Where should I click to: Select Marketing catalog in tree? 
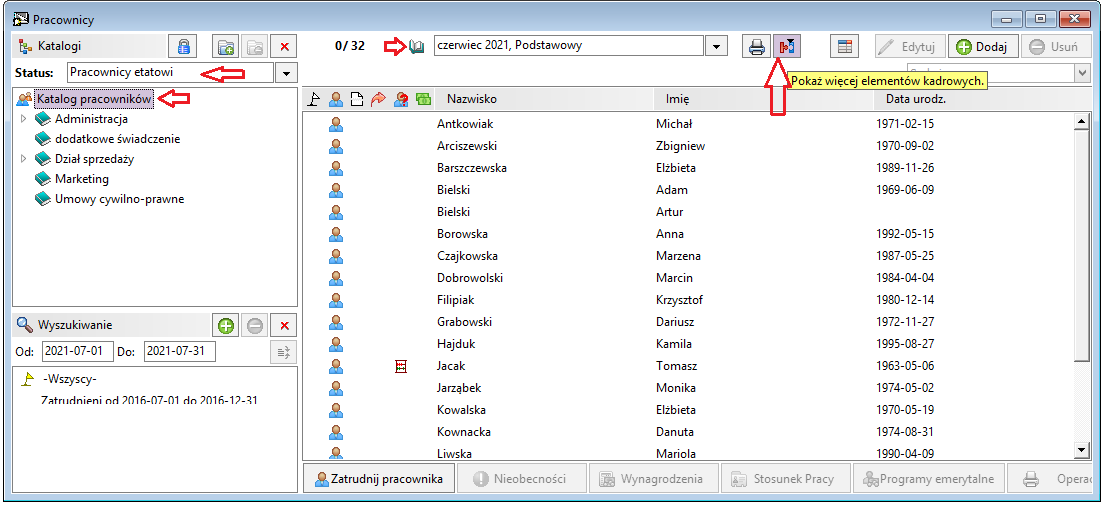tap(82, 179)
